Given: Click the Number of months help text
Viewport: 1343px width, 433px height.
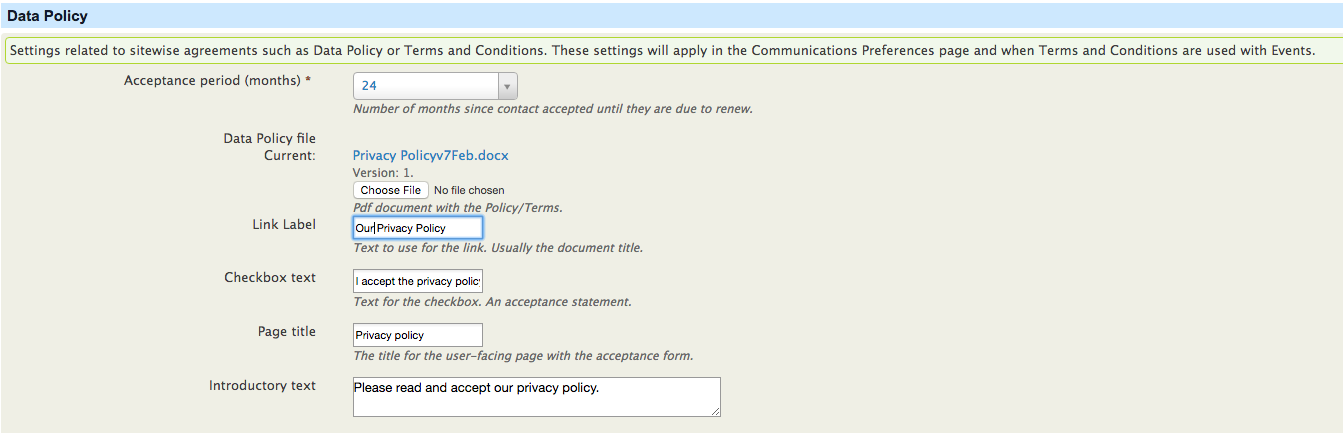Looking at the screenshot, I should tap(553, 109).
